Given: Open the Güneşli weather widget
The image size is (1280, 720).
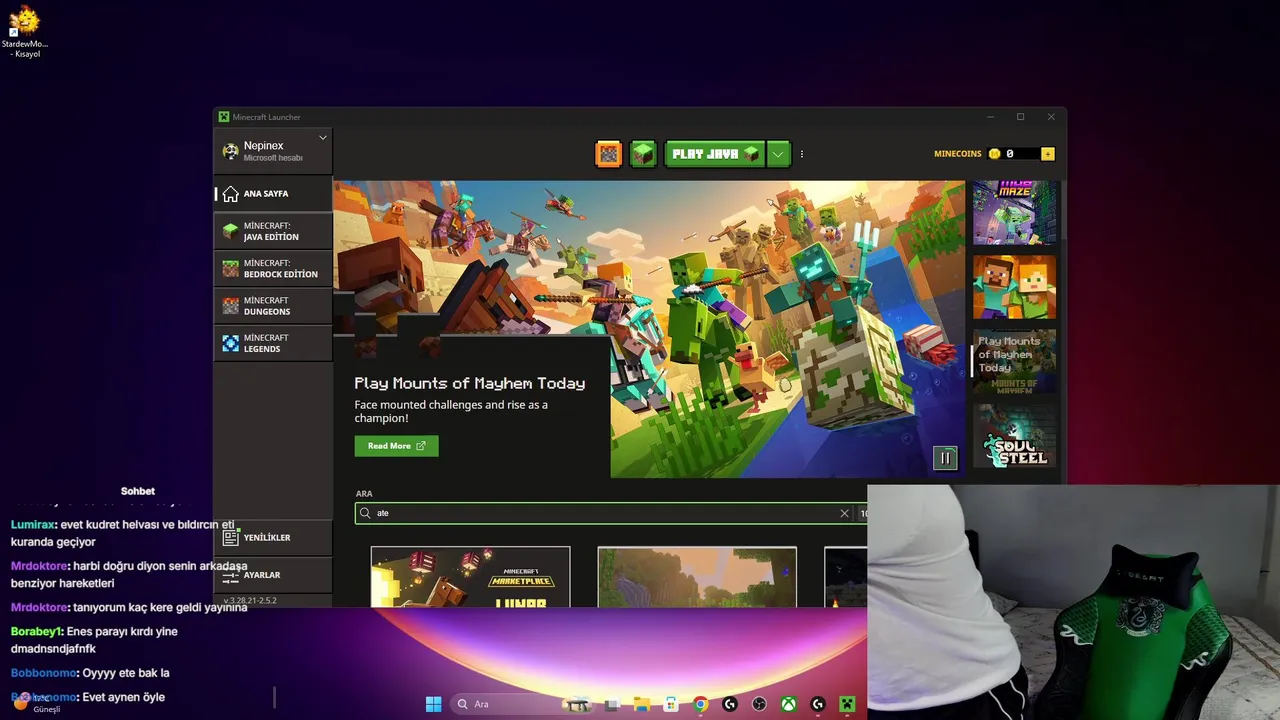Looking at the screenshot, I should click(38, 703).
